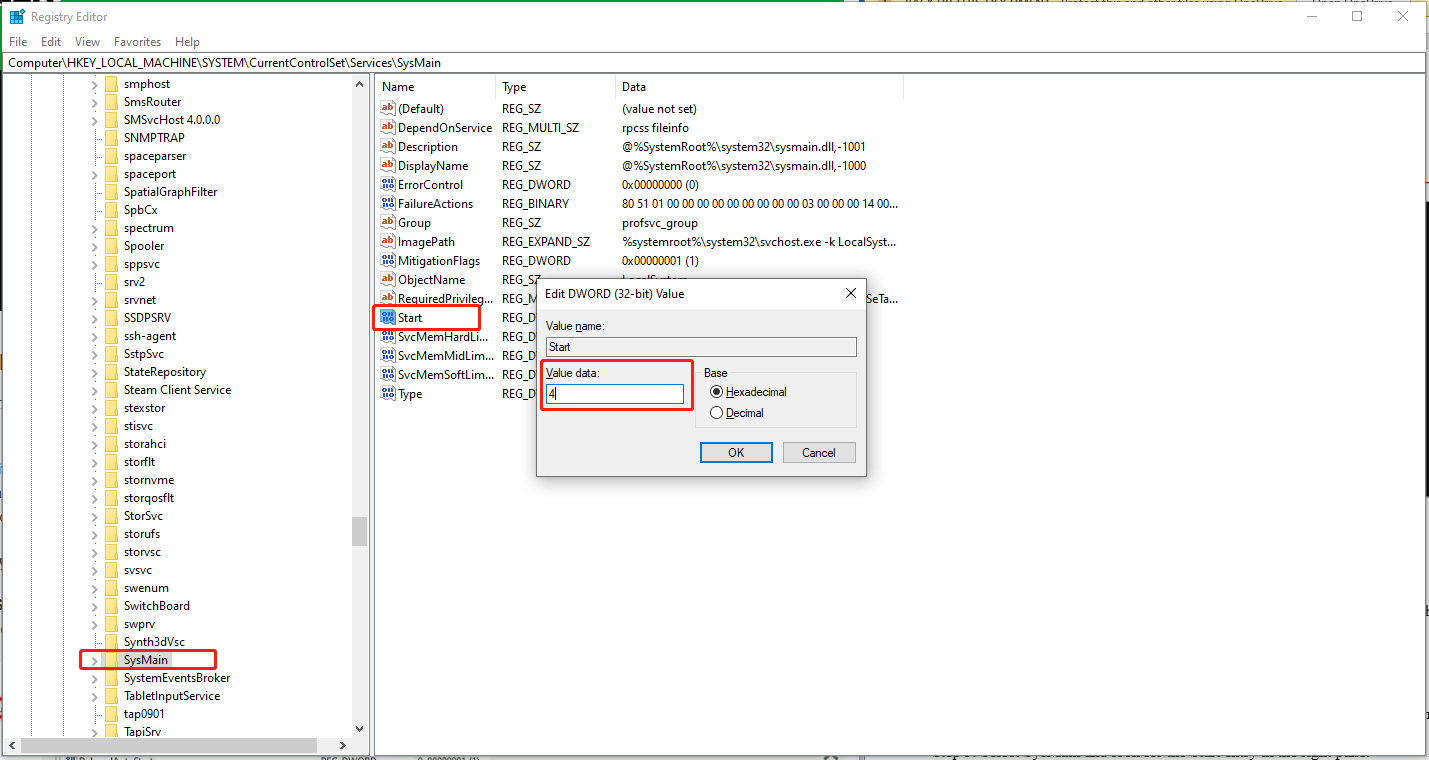The image size is (1429, 760).
Task: Click the TabletInputService folder icon
Action: pos(111,696)
